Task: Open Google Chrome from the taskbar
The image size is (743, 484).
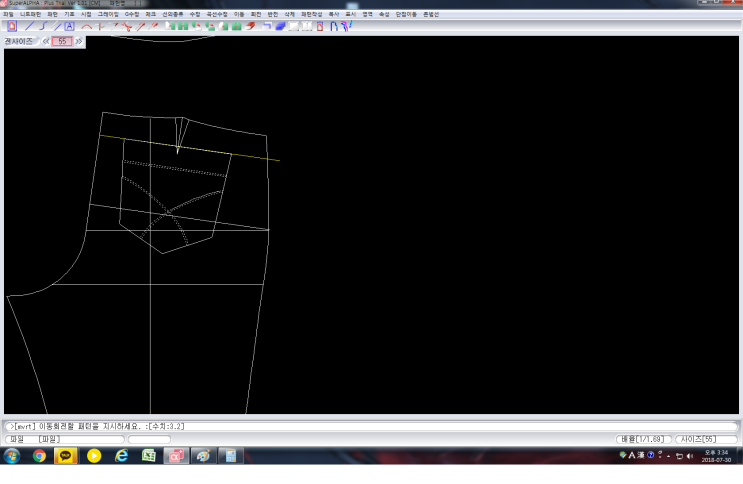Action: [x=39, y=456]
